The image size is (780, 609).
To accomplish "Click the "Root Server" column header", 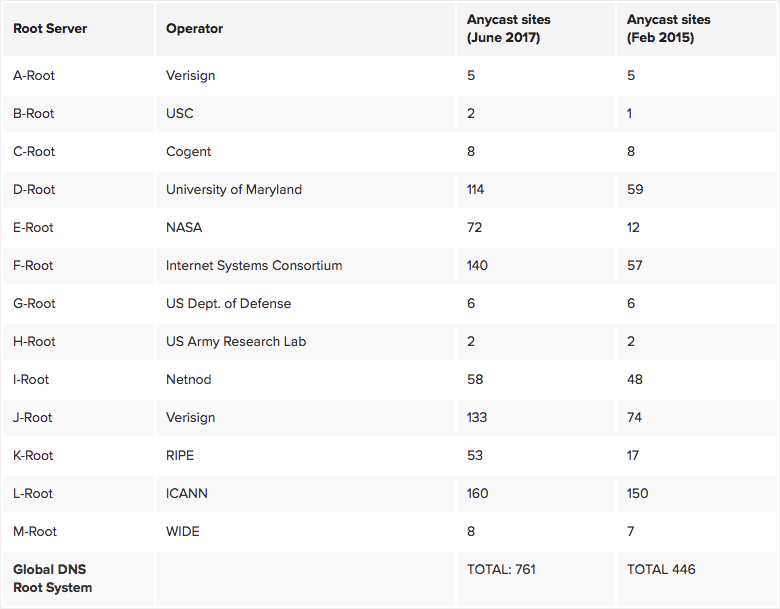I will pos(50,29).
